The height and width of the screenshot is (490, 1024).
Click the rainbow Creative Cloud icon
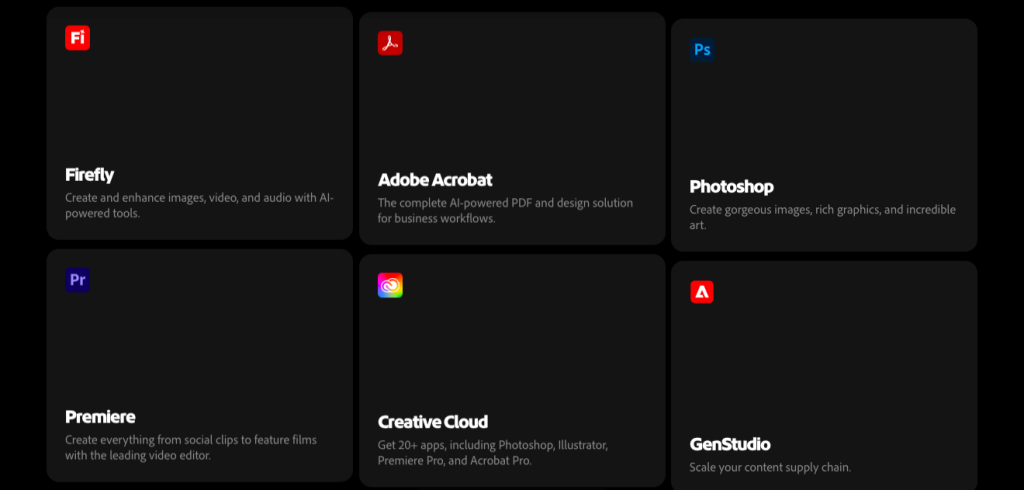coord(390,286)
